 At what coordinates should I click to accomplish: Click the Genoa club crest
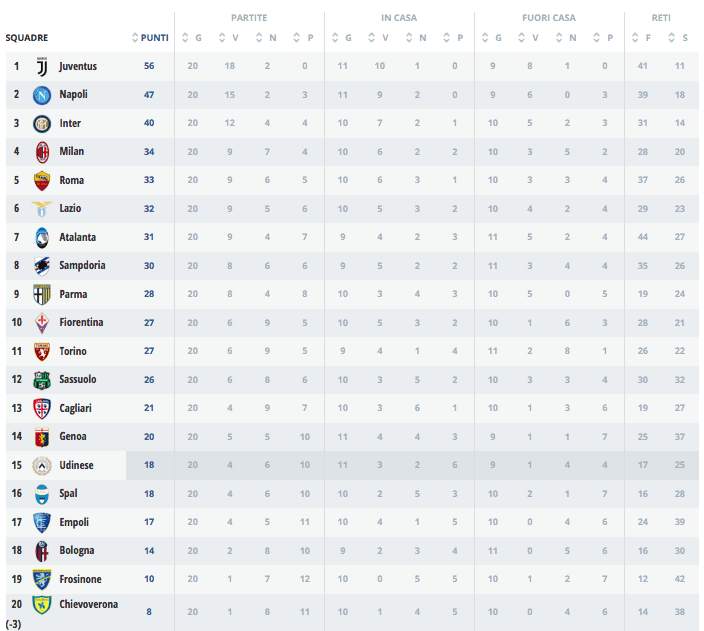pos(42,437)
